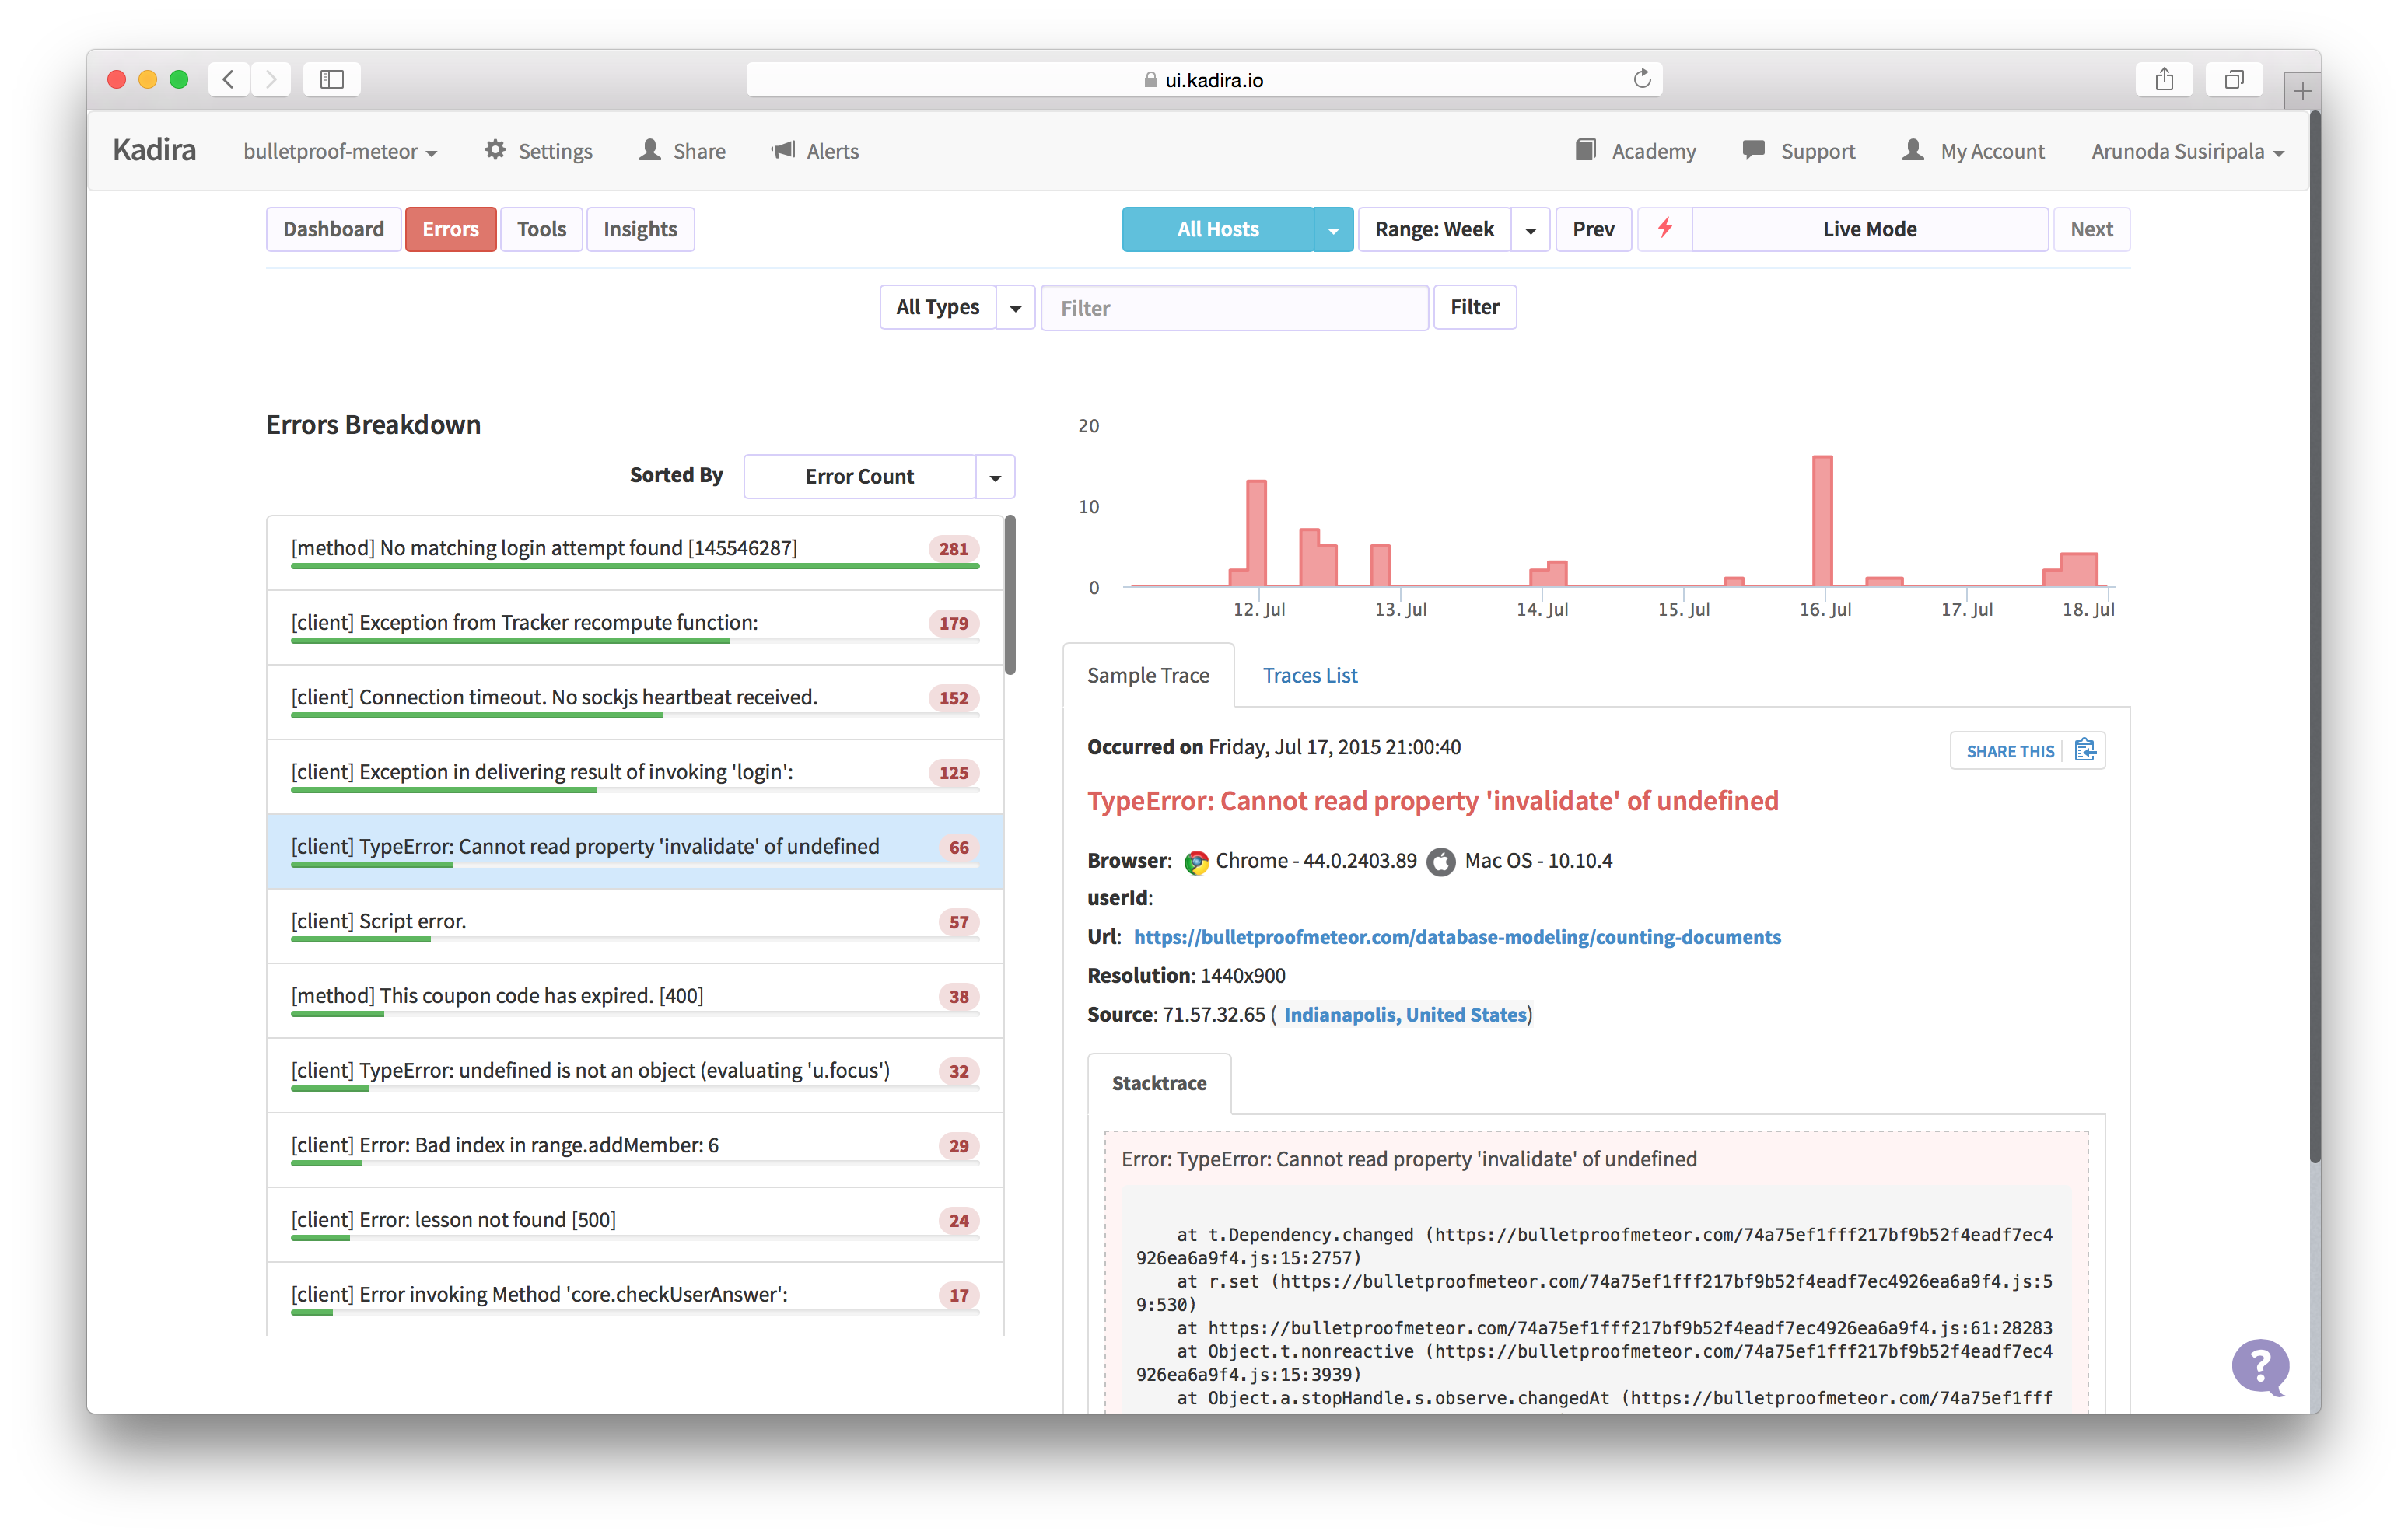The image size is (2408, 1538).
Task: Click the Filter text input
Action: point(1234,308)
